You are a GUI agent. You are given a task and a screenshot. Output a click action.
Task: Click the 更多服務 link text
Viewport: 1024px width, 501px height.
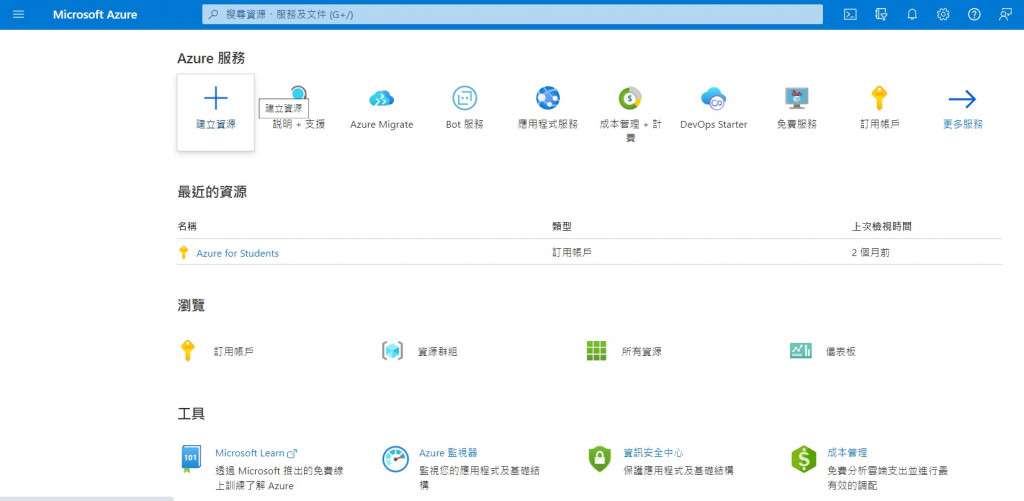coord(963,124)
